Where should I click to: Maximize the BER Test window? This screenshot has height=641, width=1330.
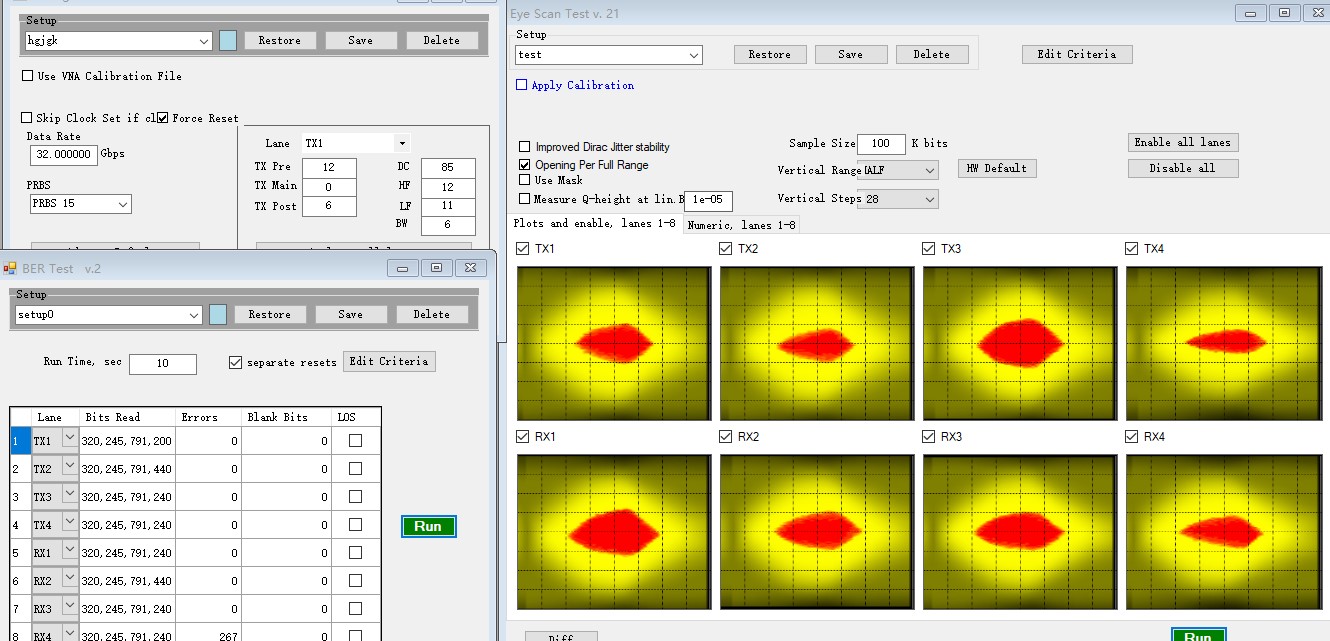pos(436,268)
